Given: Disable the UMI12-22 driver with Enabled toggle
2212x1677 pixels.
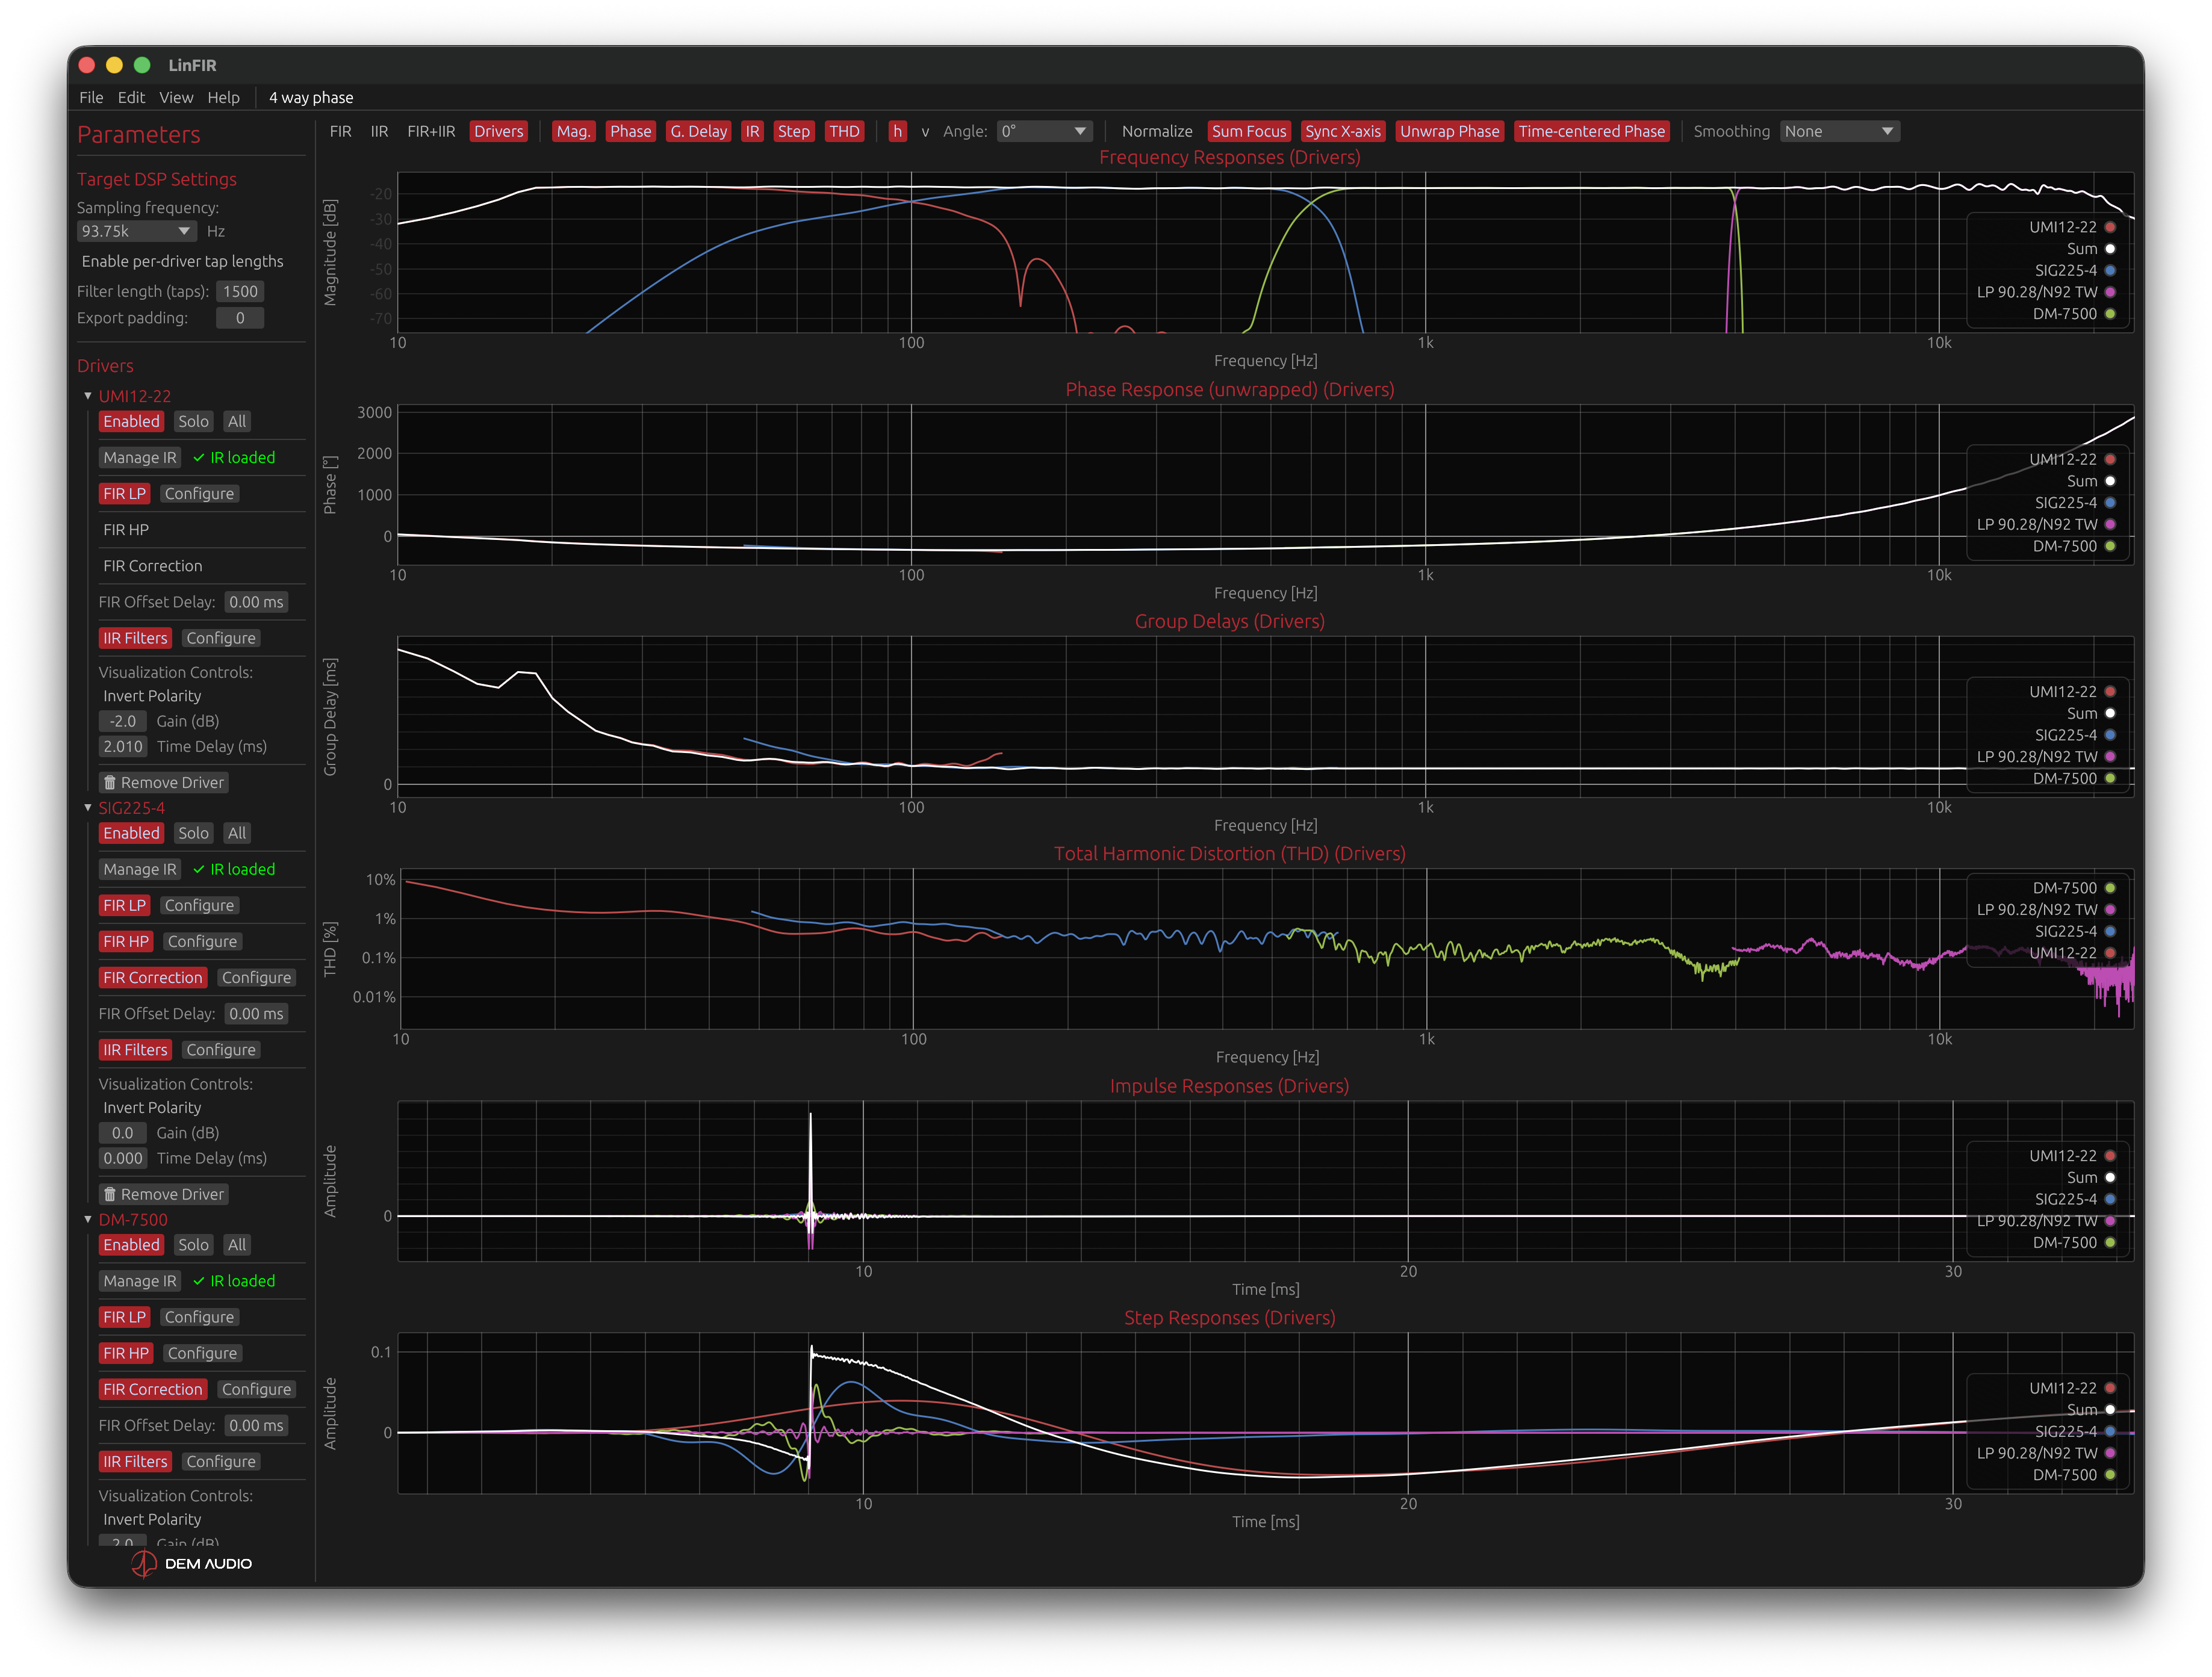Looking at the screenshot, I should click(x=131, y=421).
